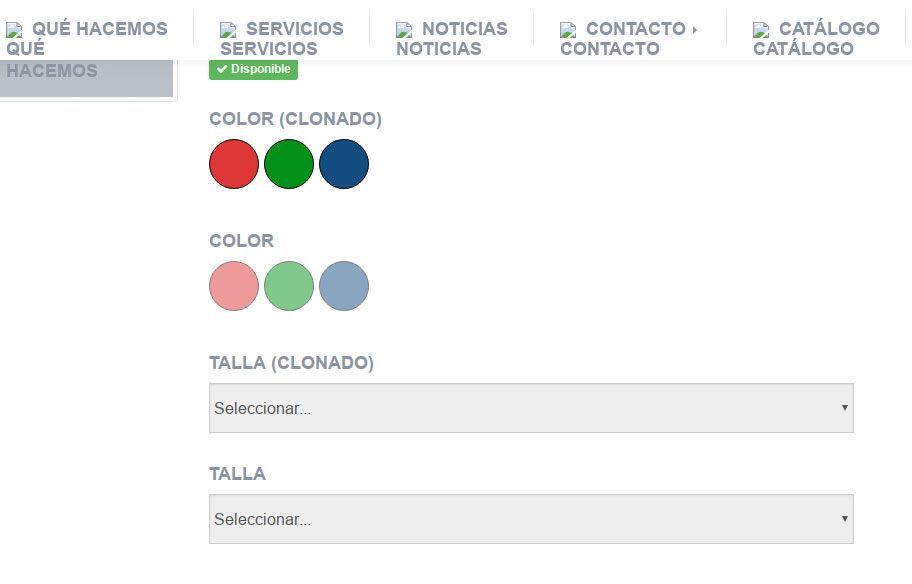This screenshot has height=584, width=912.
Task: Select the red Color (Clonado) swatch
Action: pos(234,164)
